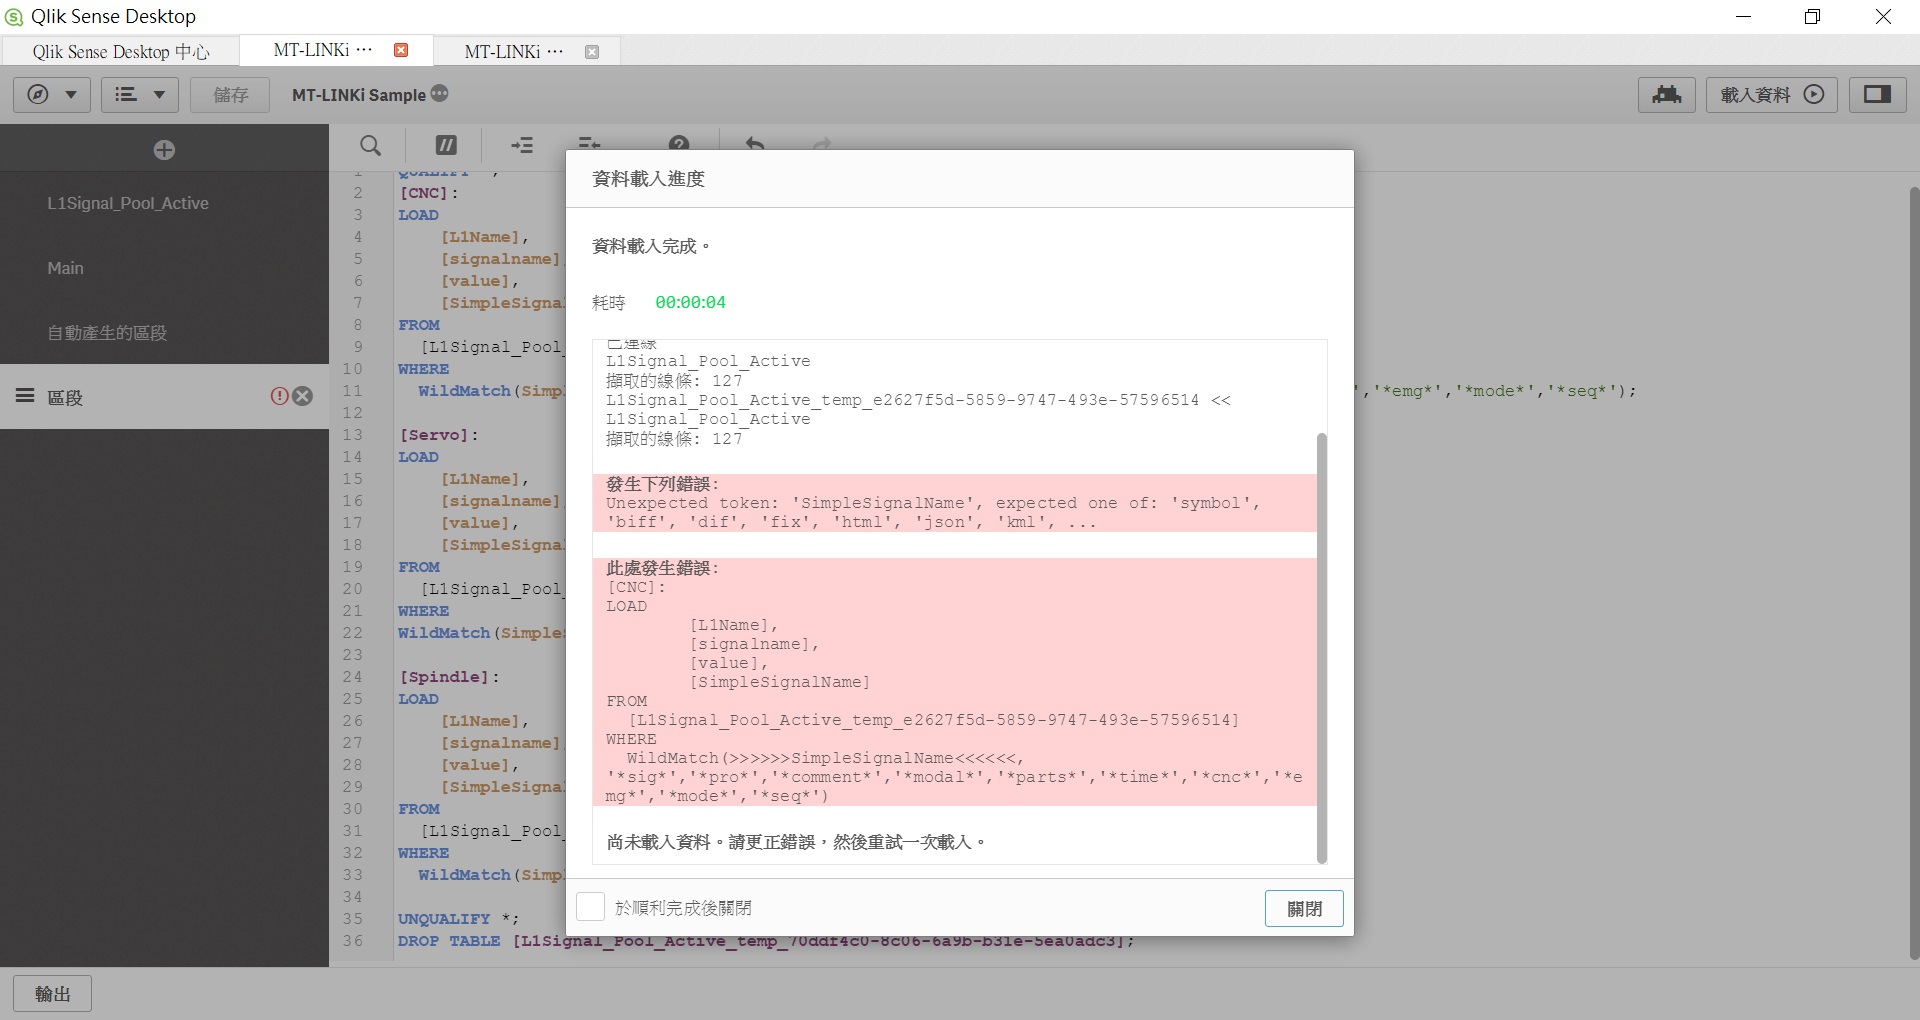The height and width of the screenshot is (1020, 1920).
Task: Toggle the right side panel view
Action: point(1877,95)
